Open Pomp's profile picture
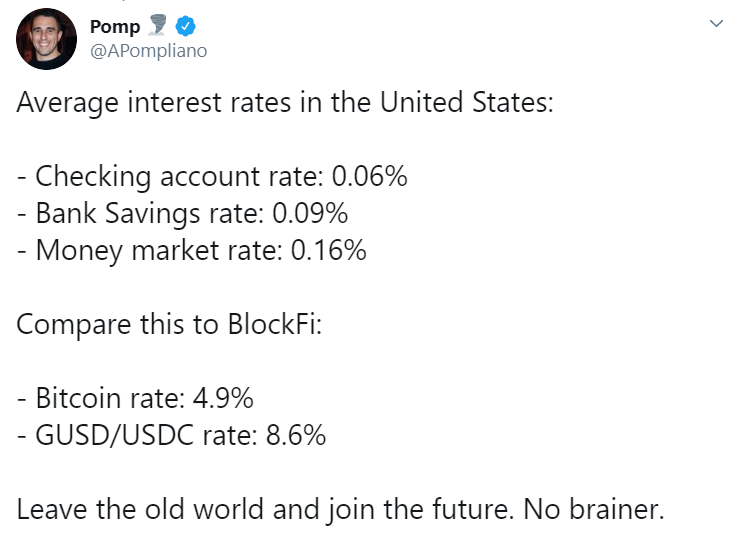The image size is (737, 543). pos(46,39)
